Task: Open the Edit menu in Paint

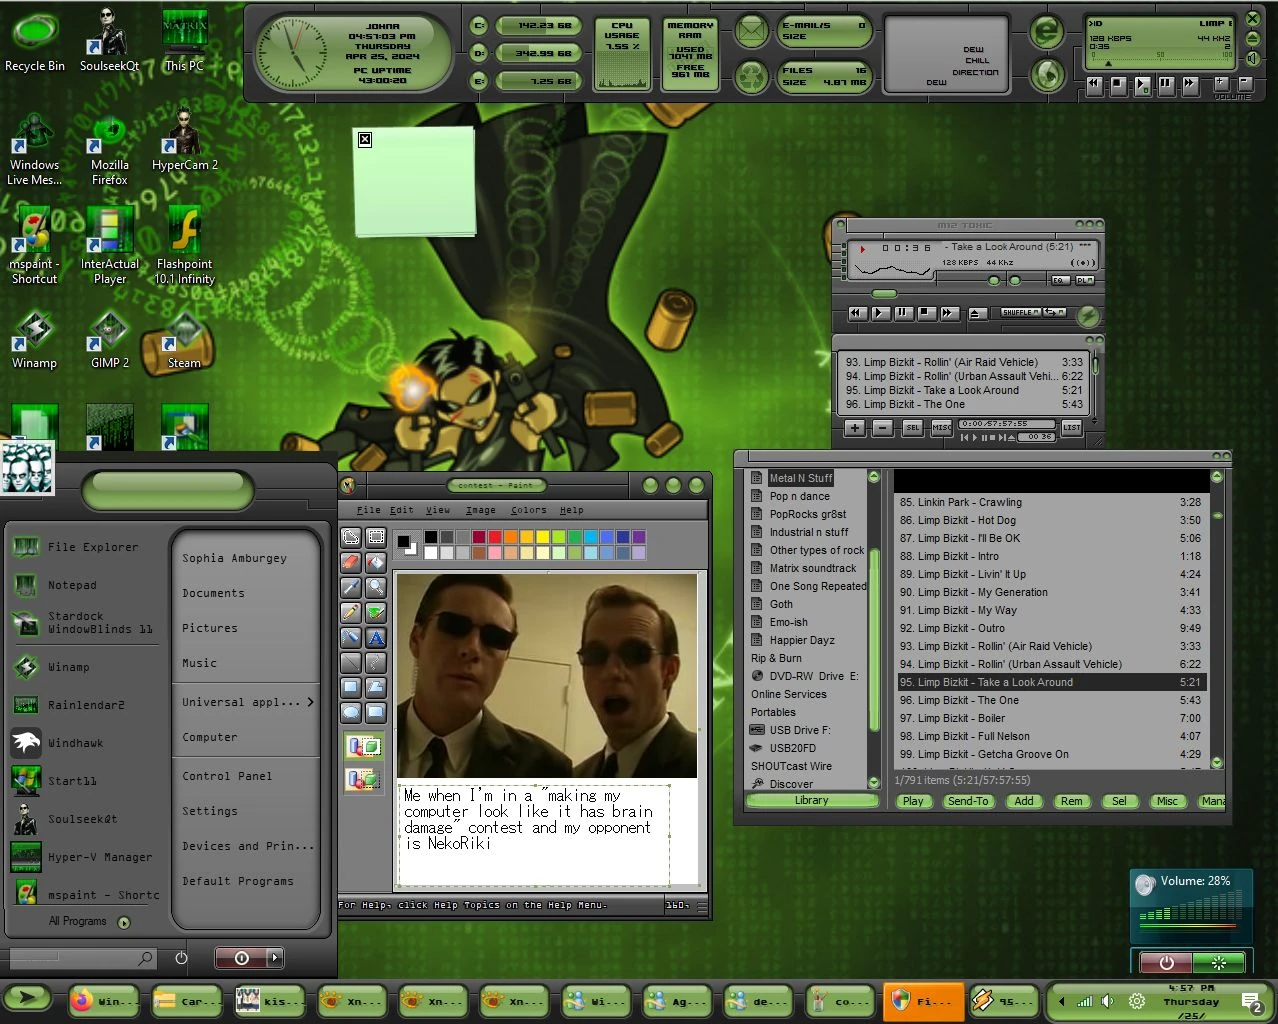Action: 401,510
